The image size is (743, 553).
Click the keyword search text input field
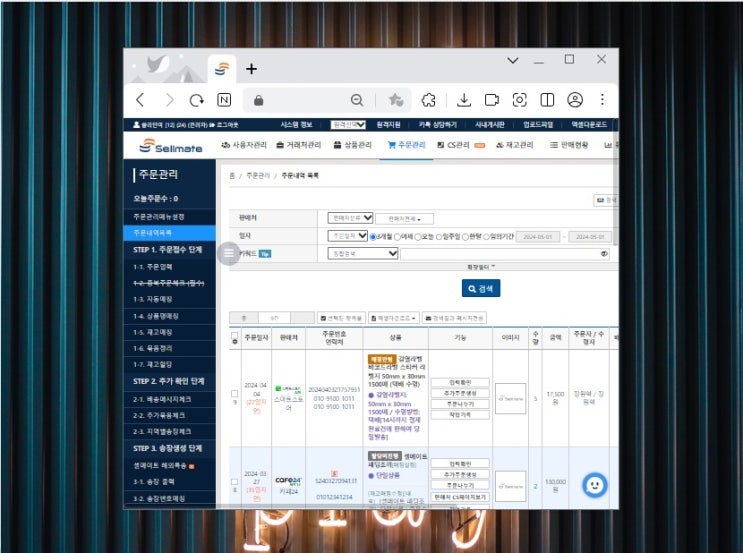505,254
